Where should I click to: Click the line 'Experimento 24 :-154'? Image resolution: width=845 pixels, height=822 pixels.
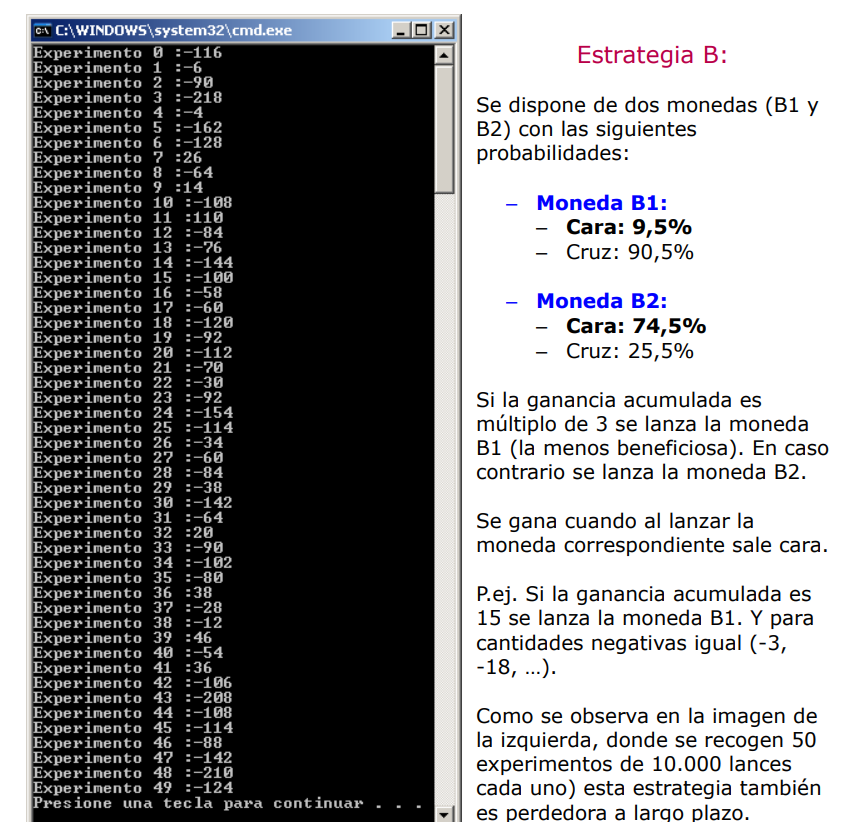pyautogui.click(x=133, y=413)
